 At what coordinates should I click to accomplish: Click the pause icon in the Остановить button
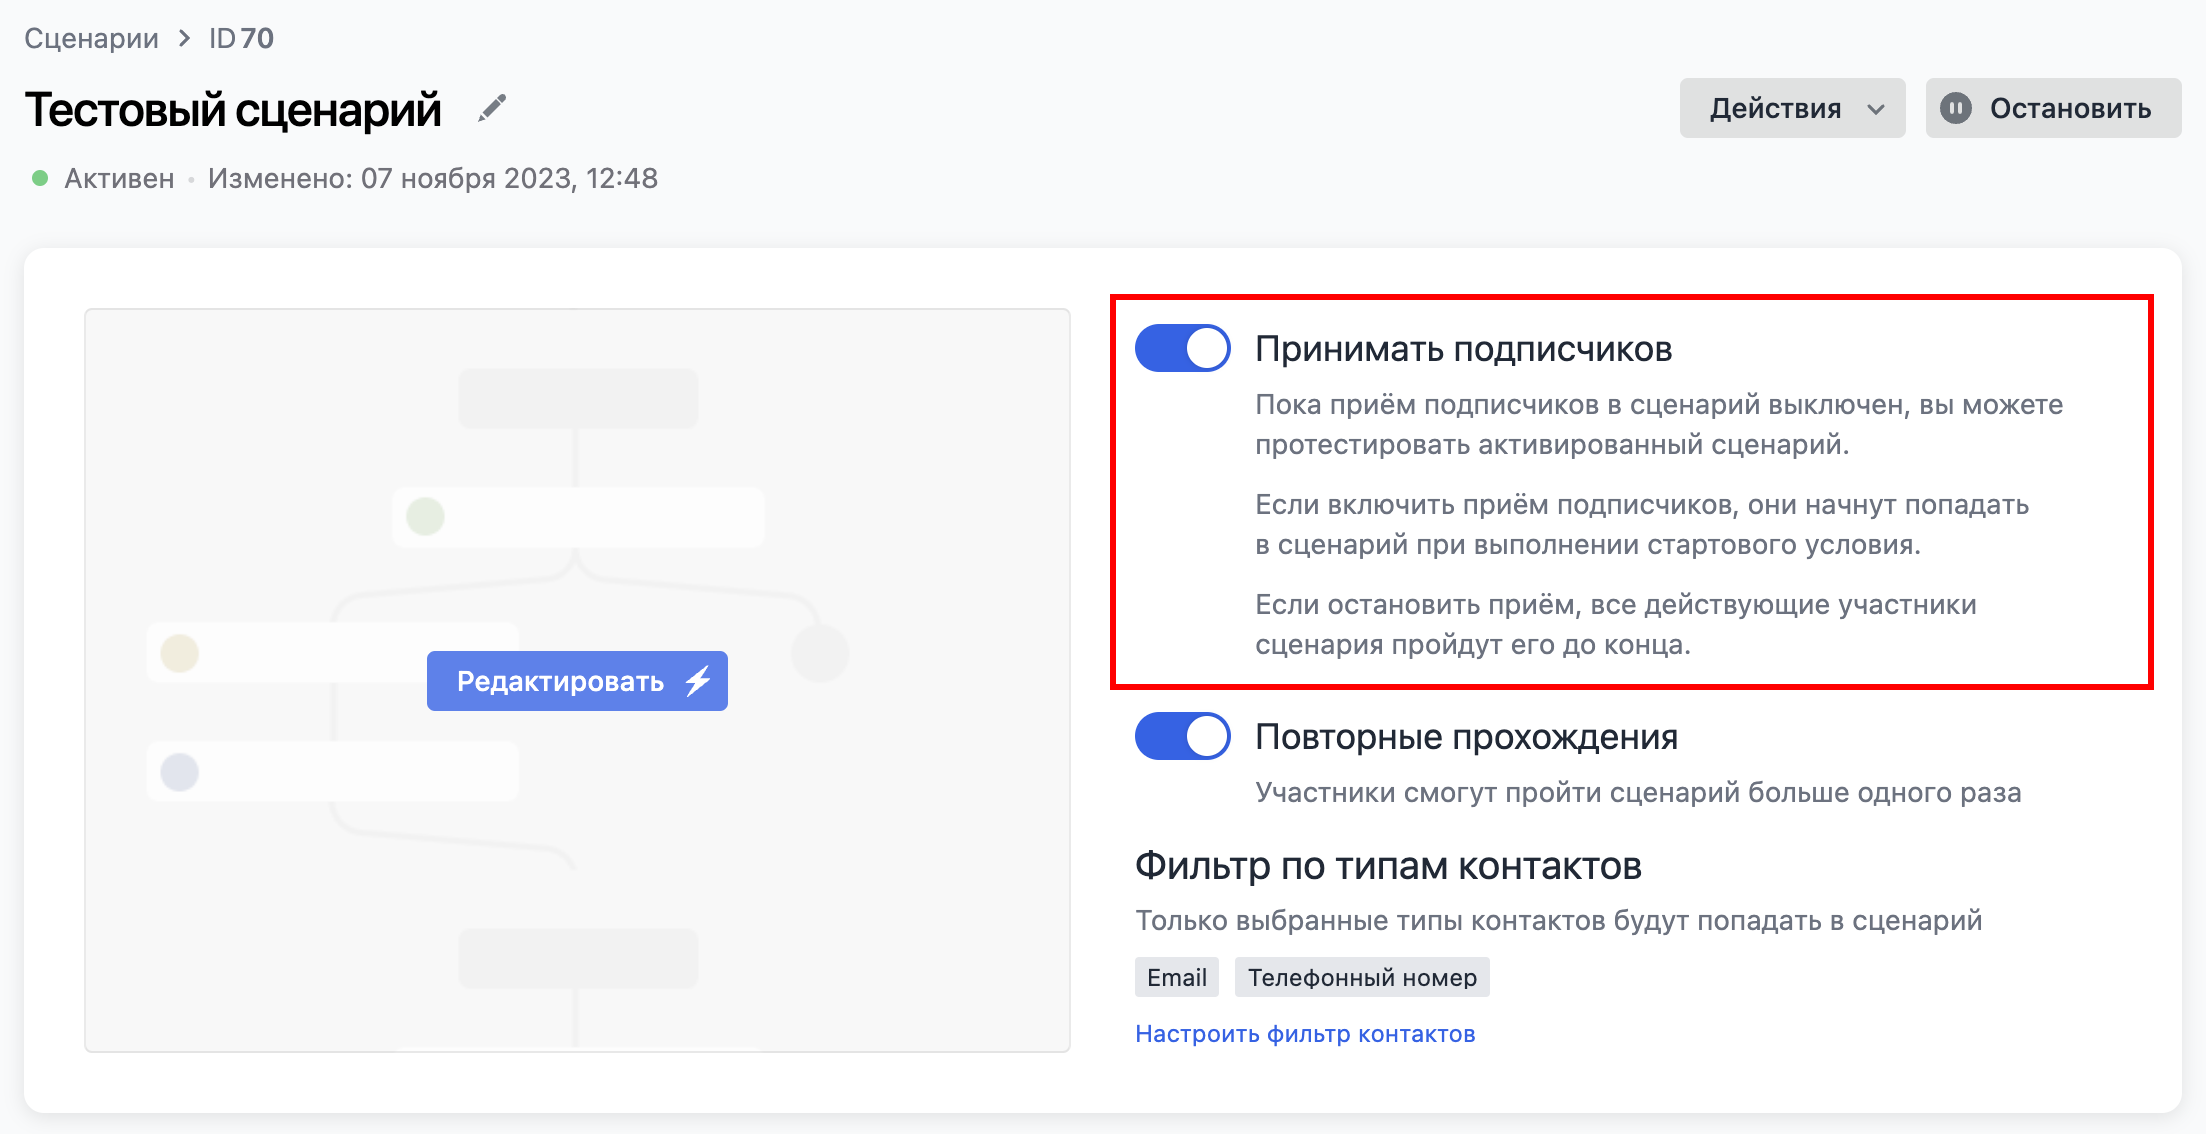(1956, 108)
